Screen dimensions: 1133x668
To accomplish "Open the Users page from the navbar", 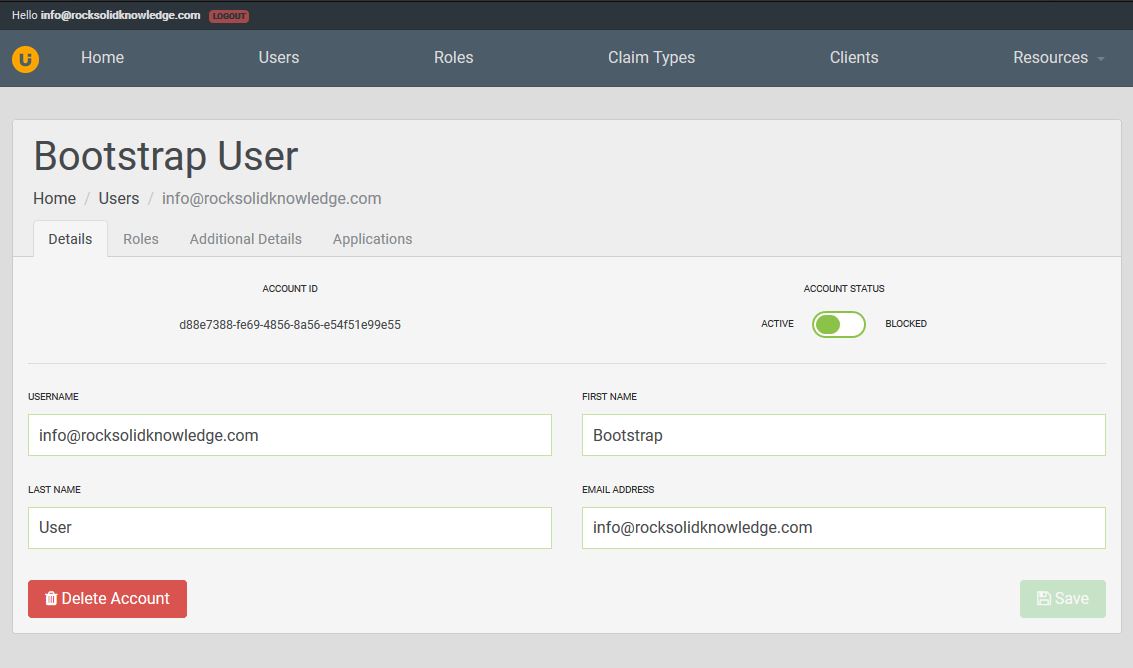I will point(278,58).
